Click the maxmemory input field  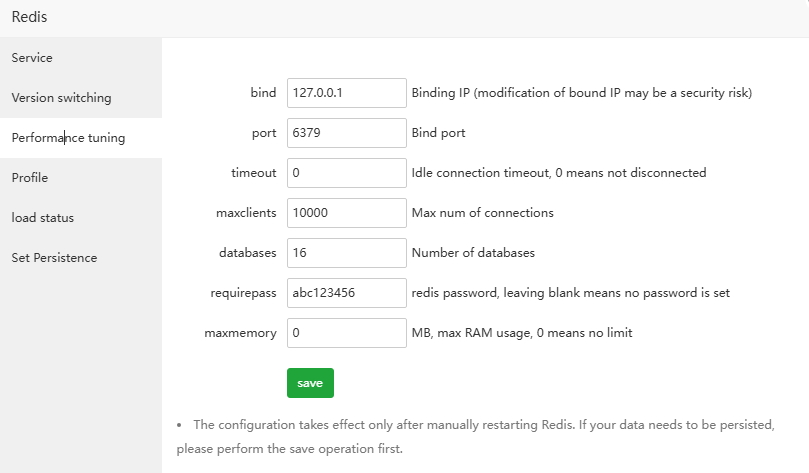[x=346, y=333]
